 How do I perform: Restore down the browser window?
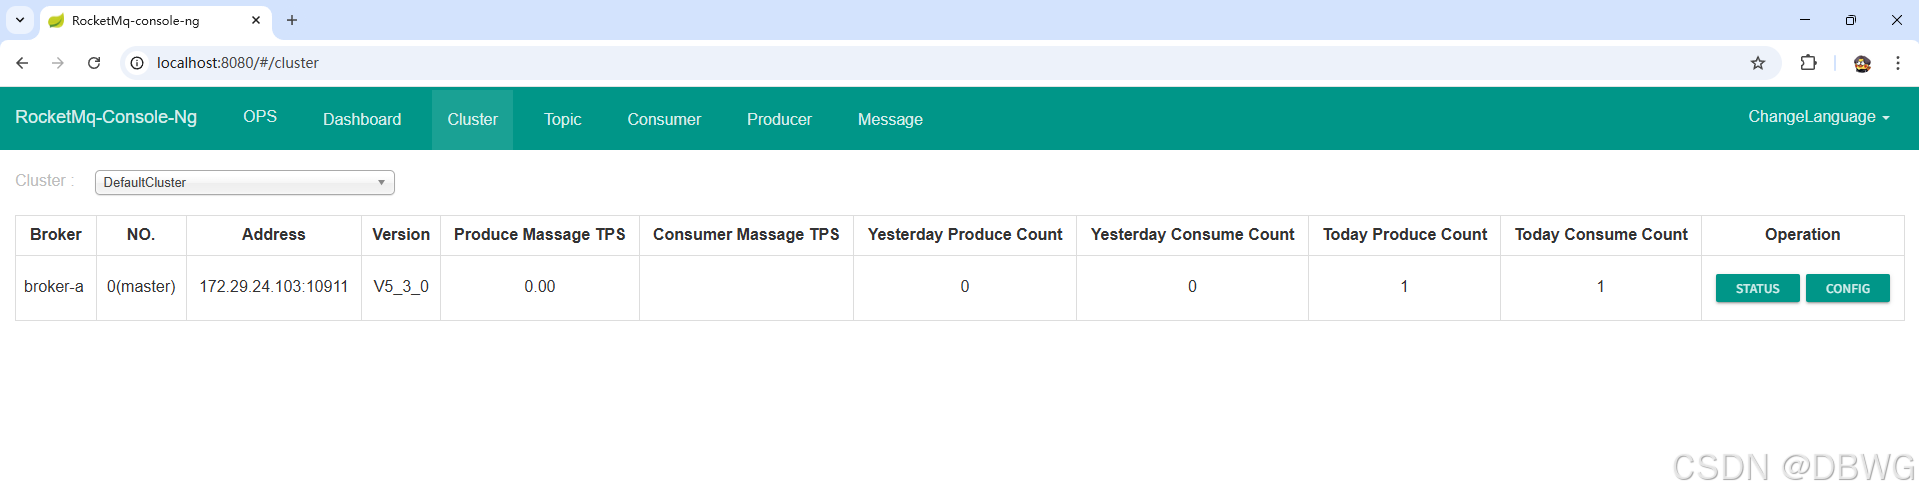[1851, 20]
